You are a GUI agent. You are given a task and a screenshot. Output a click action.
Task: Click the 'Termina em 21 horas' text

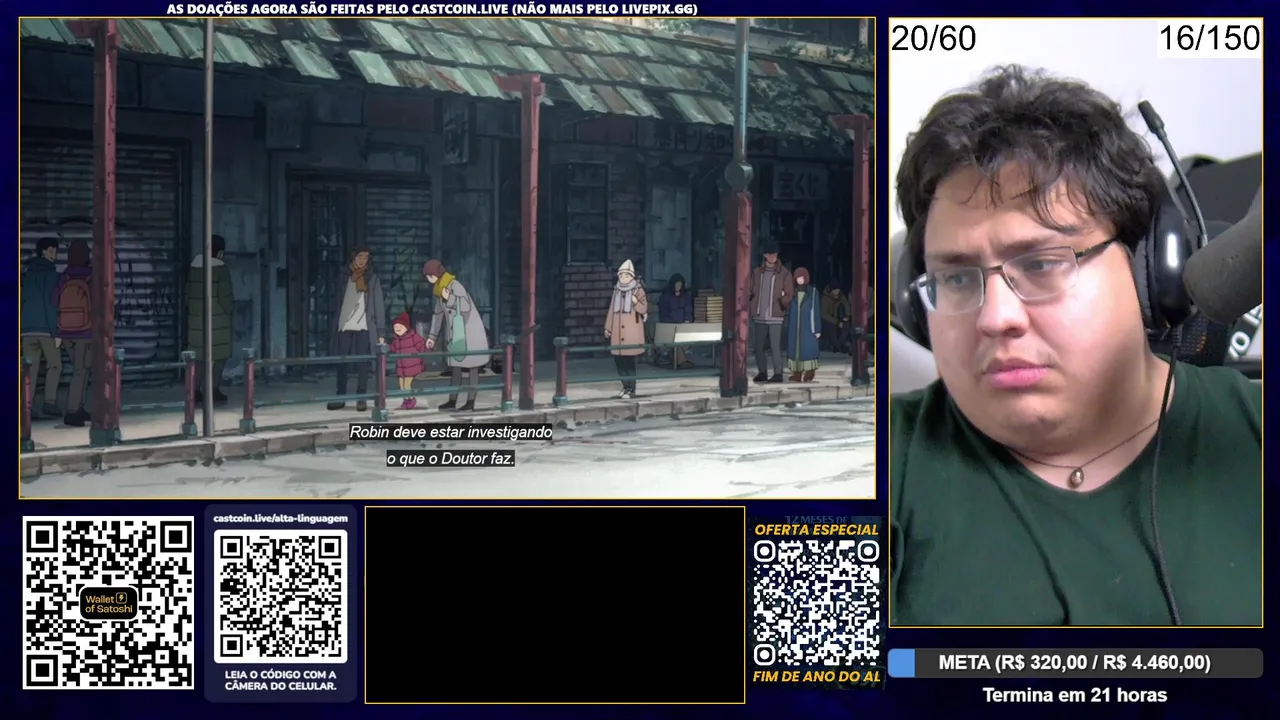(1075, 695)
